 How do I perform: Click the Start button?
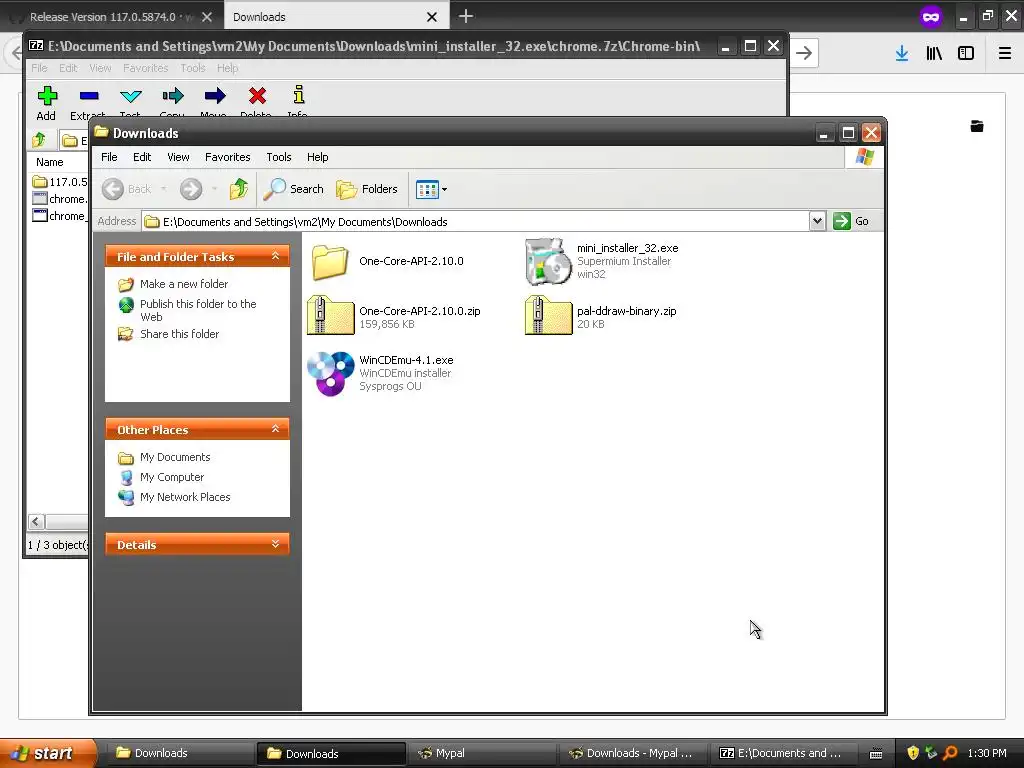[48, 753]
